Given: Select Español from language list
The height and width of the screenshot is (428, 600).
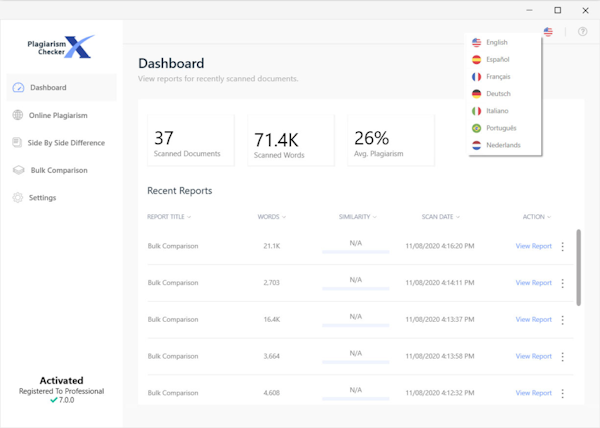Looking at the screenshot, I should point(498,60).
